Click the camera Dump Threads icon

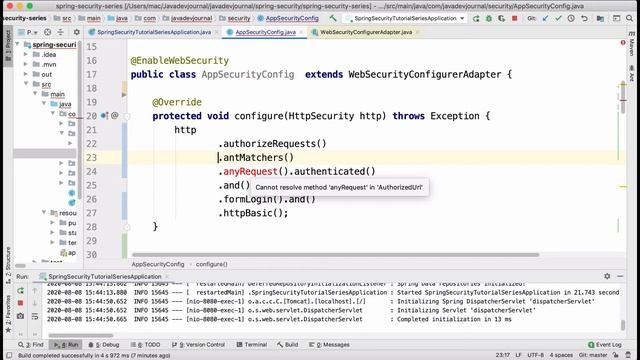click(x=20, y=316)
